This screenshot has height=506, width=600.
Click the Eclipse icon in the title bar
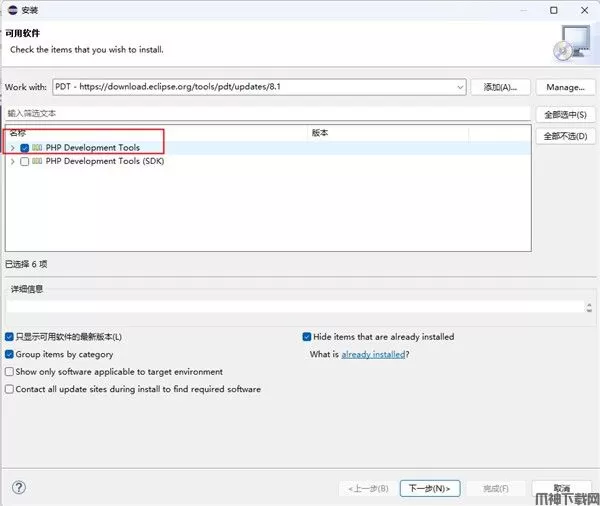[x=13, y=10]
